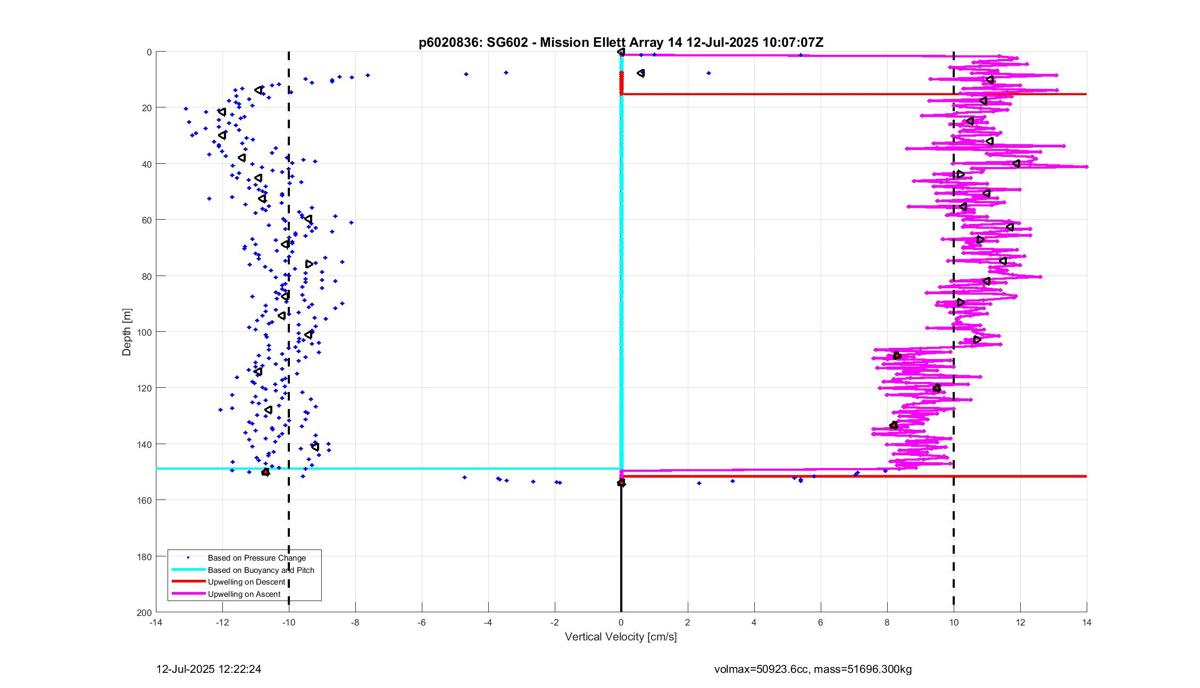
Task: Click the timestamp '12-Jul-2025 12:22:24' footer
Action: click(209, 668)
